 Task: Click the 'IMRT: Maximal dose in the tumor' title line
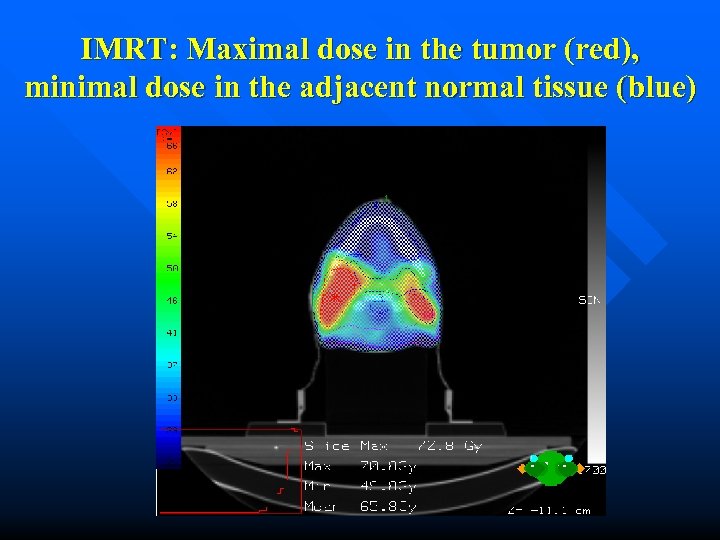click(360, 49)
